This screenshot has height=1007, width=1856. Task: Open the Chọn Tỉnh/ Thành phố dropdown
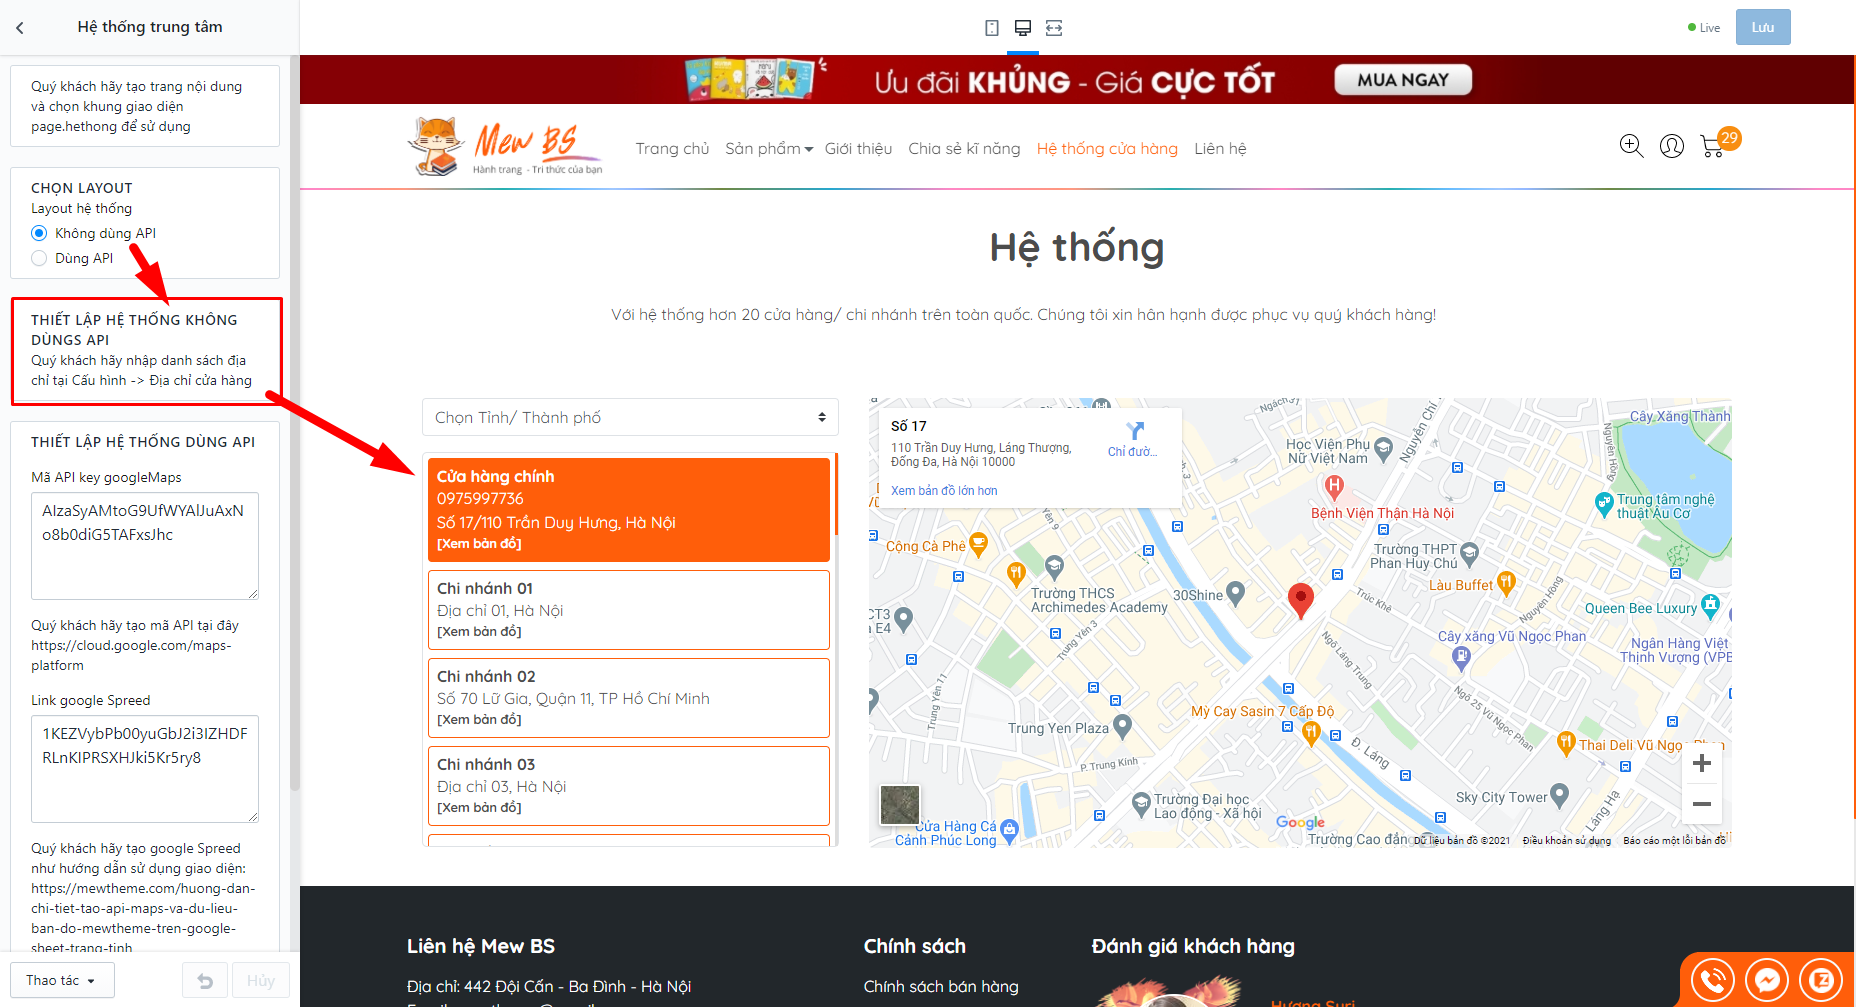pyautogui.click(x=630, y=417)
